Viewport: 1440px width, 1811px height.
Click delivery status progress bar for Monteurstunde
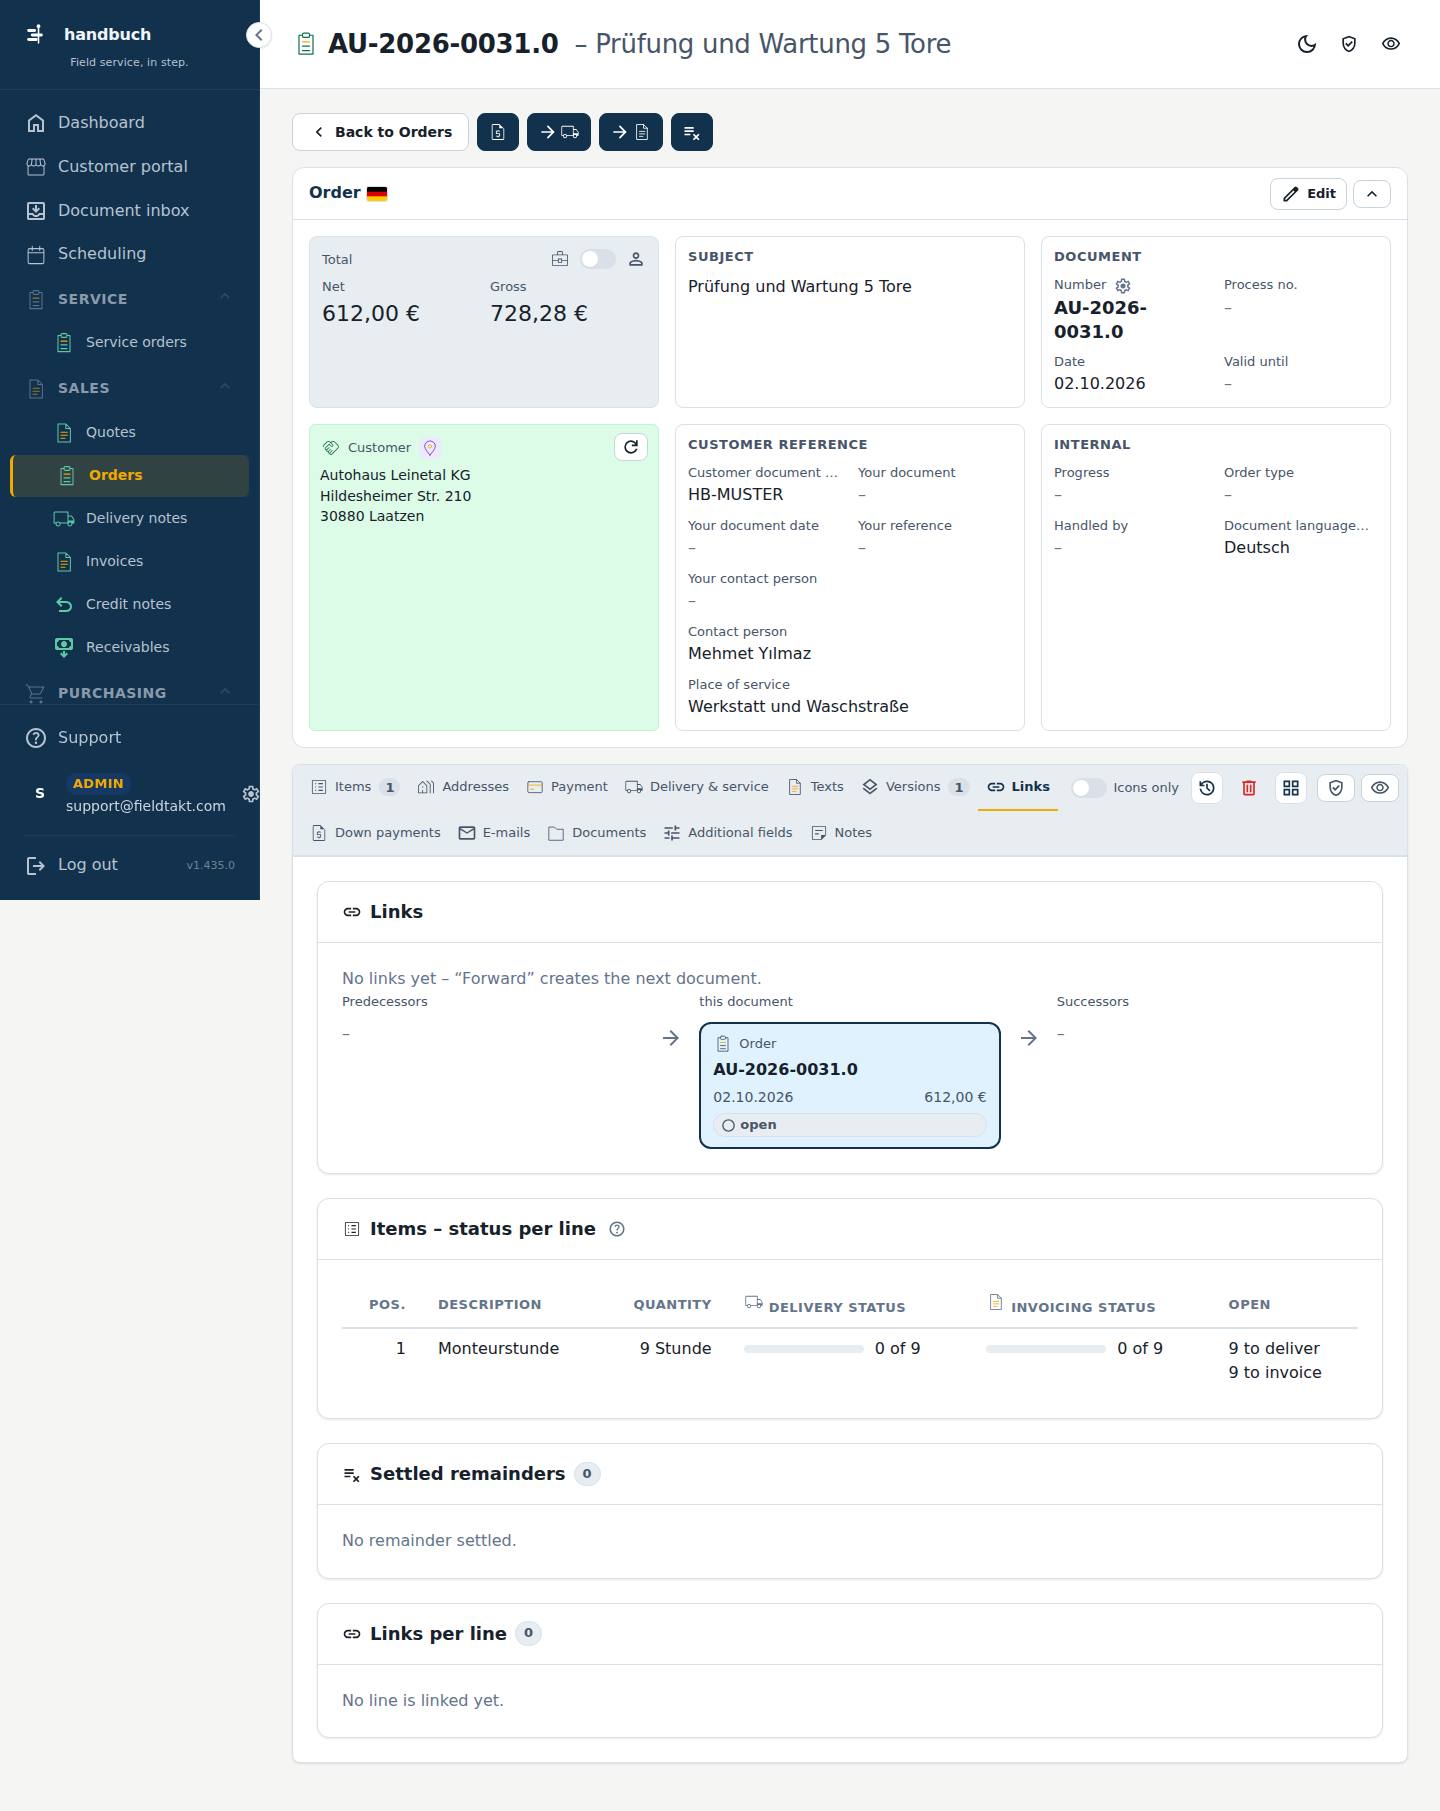(804, 1349)
